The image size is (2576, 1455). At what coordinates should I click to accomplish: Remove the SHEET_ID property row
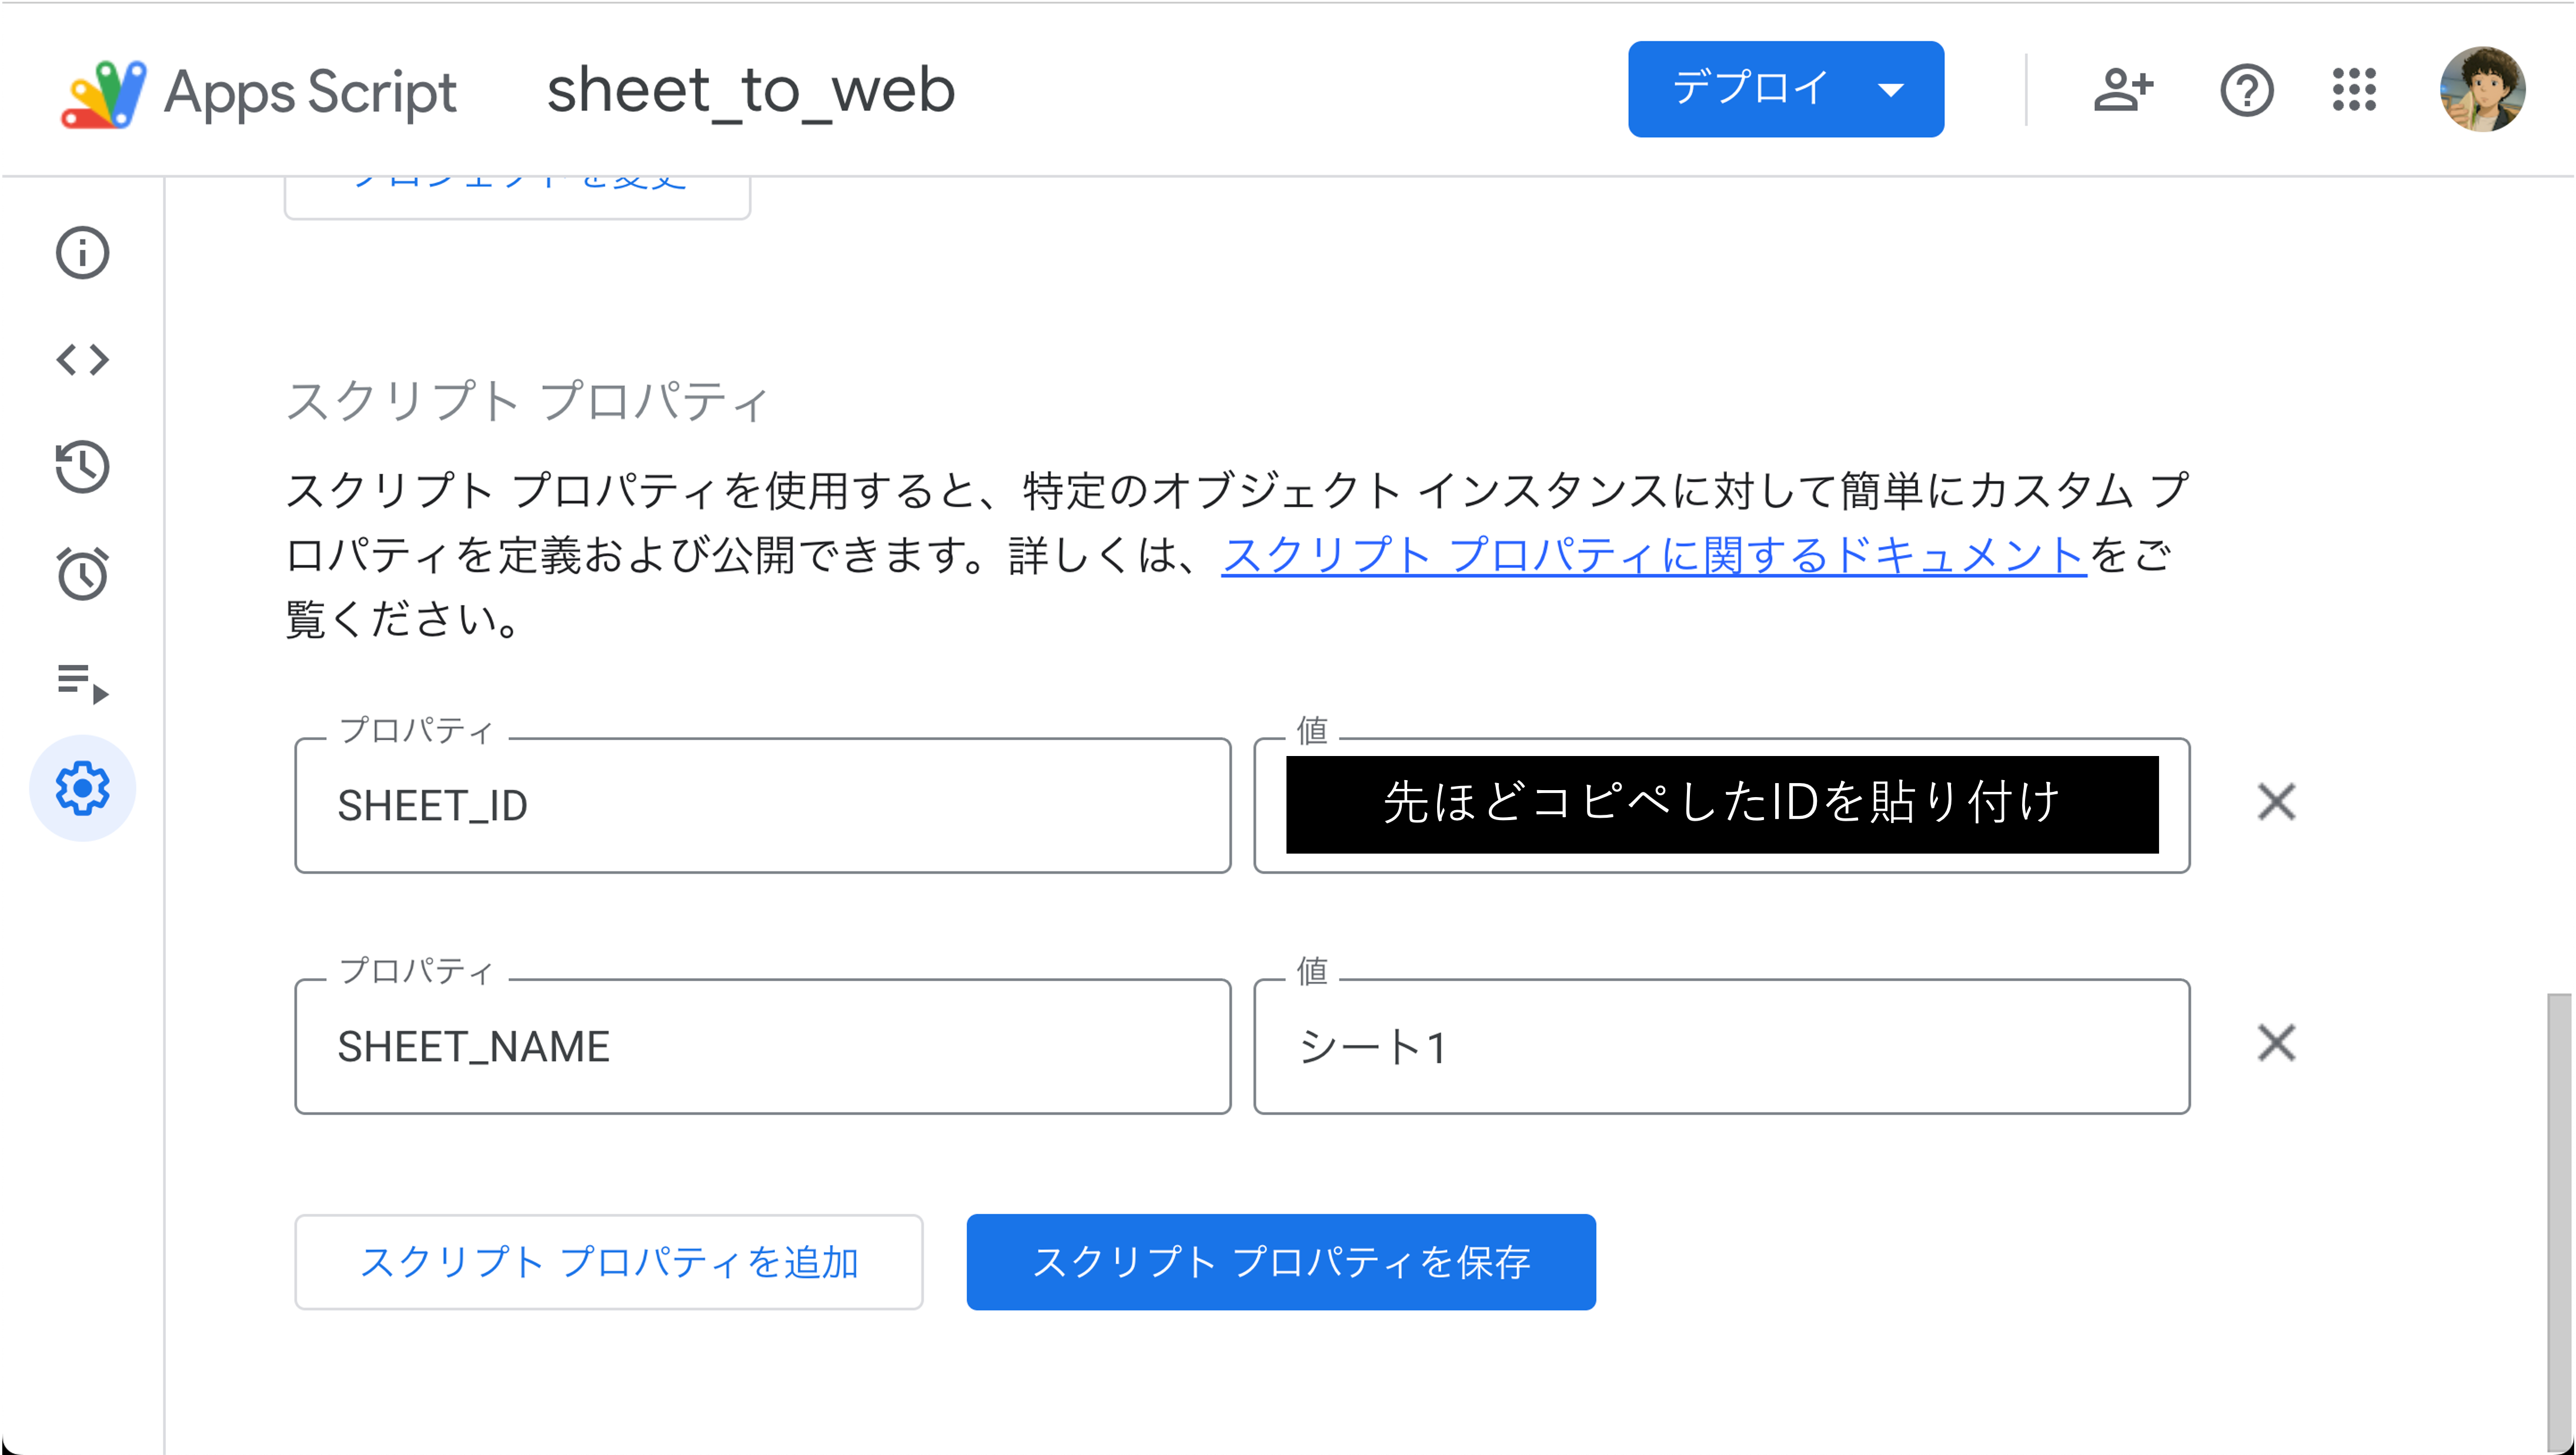click(x=2276, y=803)
